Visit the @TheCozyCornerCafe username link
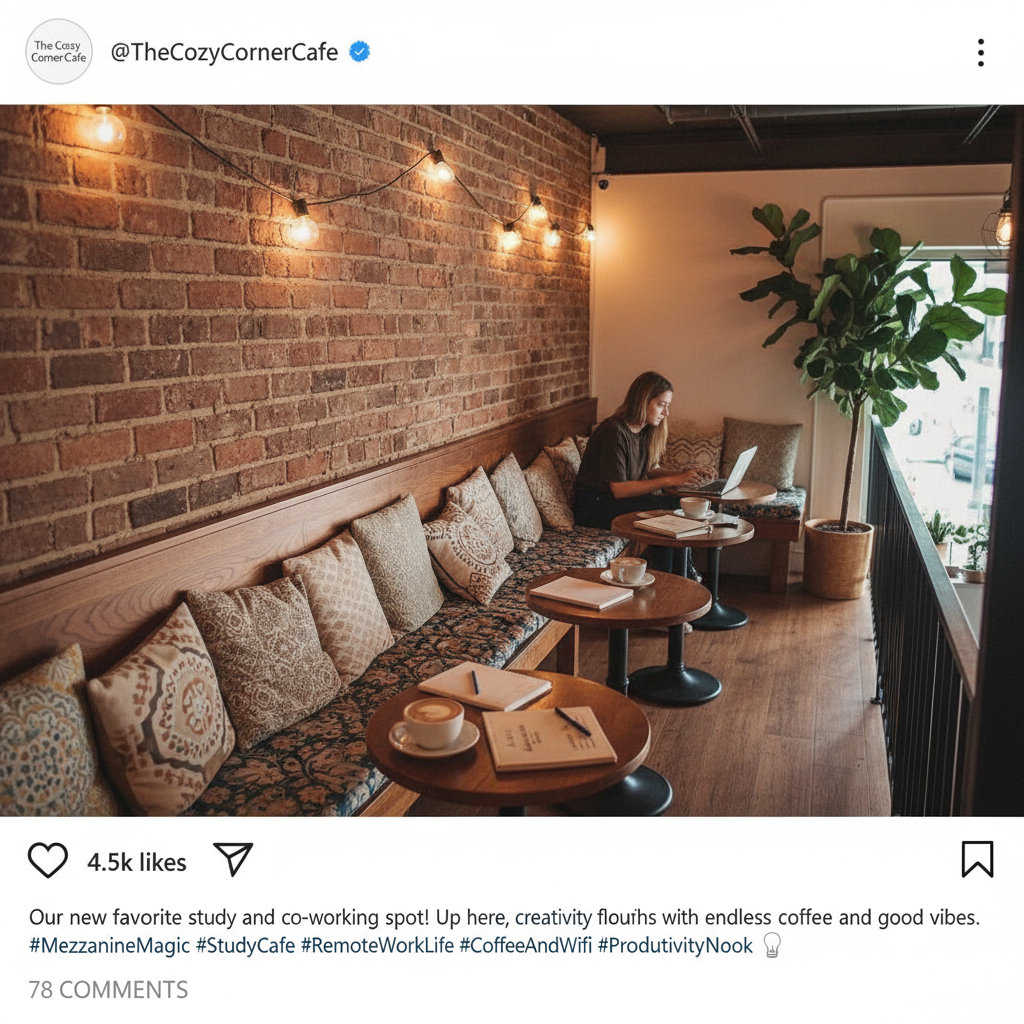The image size is (1024, 1024). point(224,52)
